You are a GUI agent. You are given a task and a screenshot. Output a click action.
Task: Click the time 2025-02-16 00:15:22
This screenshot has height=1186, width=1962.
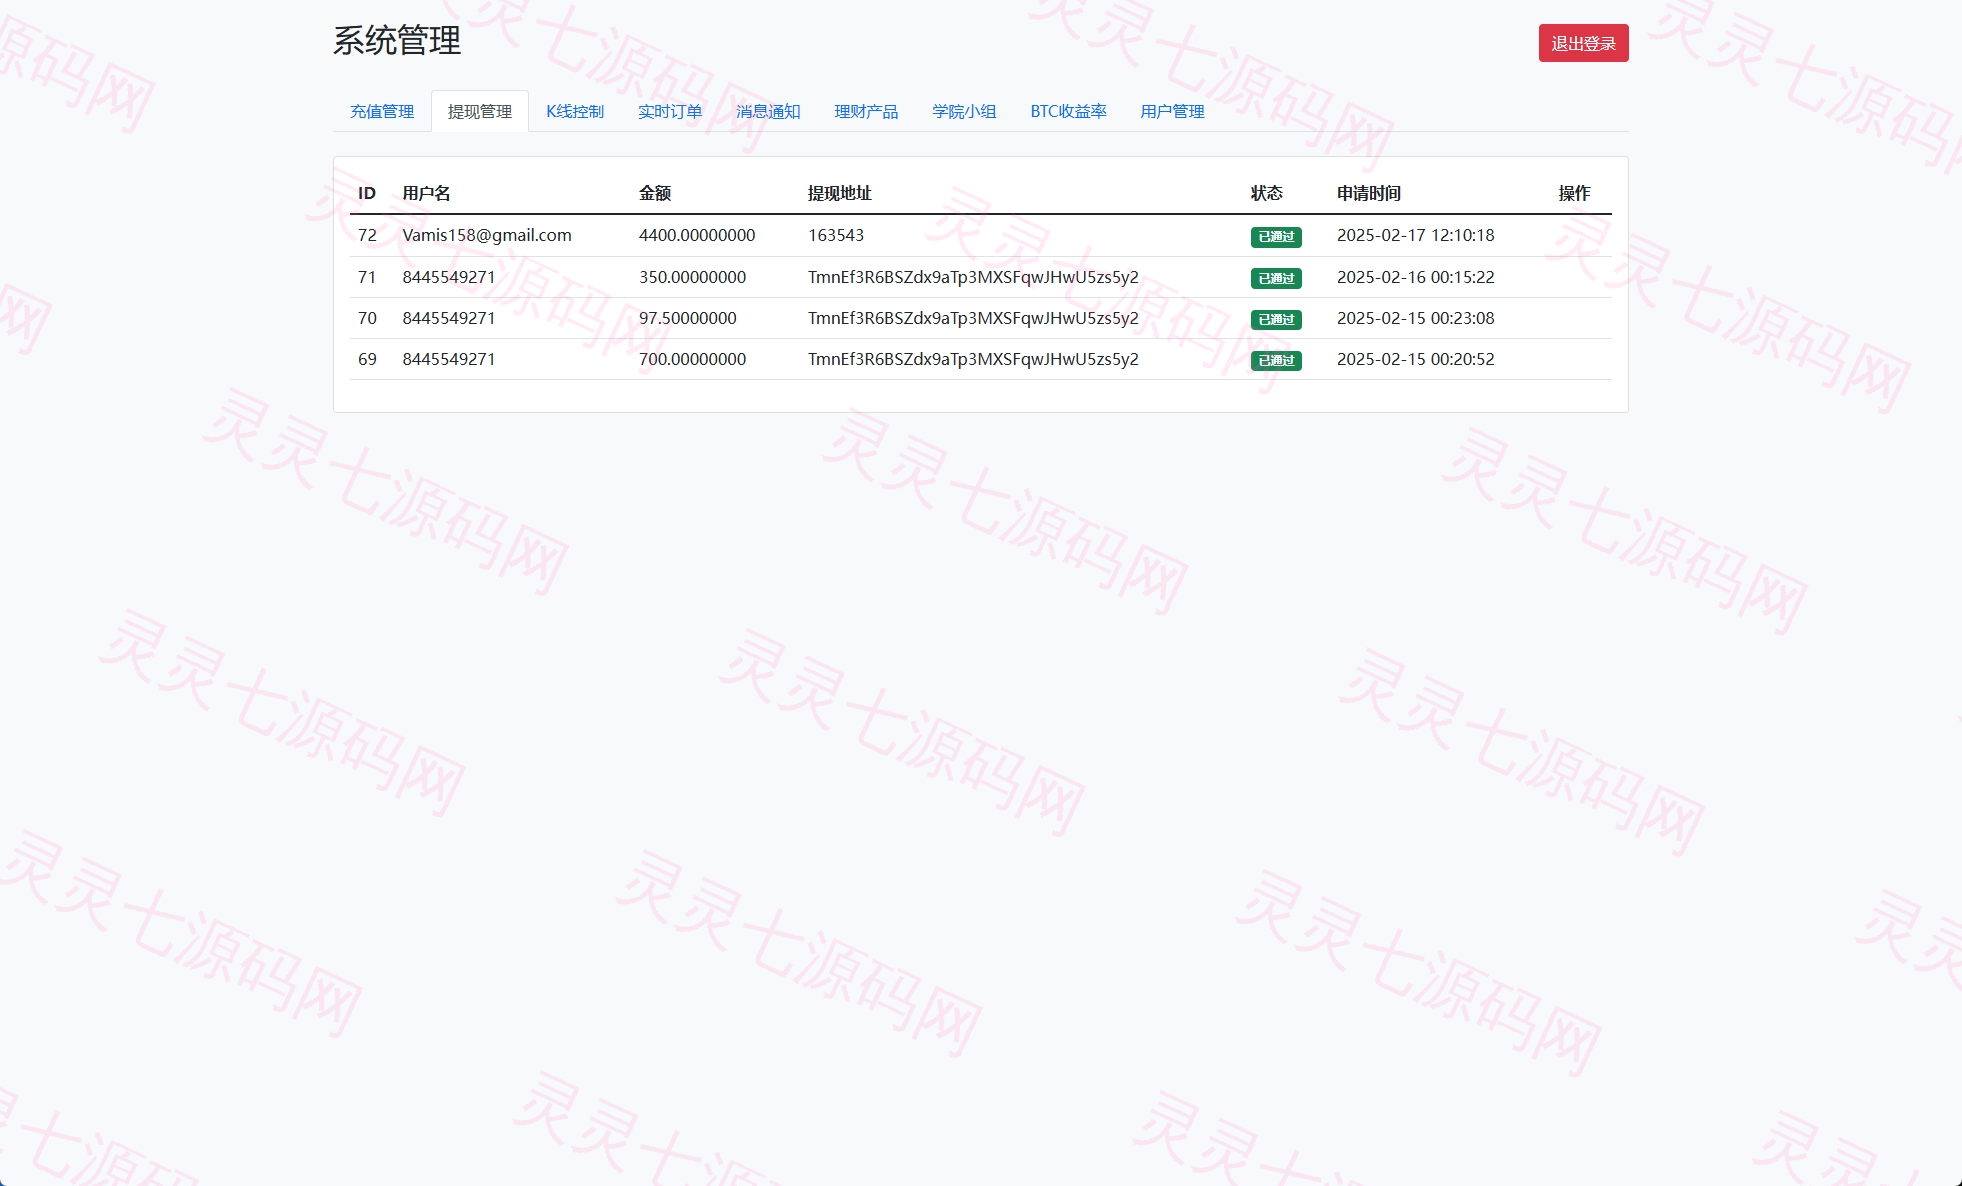click(x=1415, y=277)
